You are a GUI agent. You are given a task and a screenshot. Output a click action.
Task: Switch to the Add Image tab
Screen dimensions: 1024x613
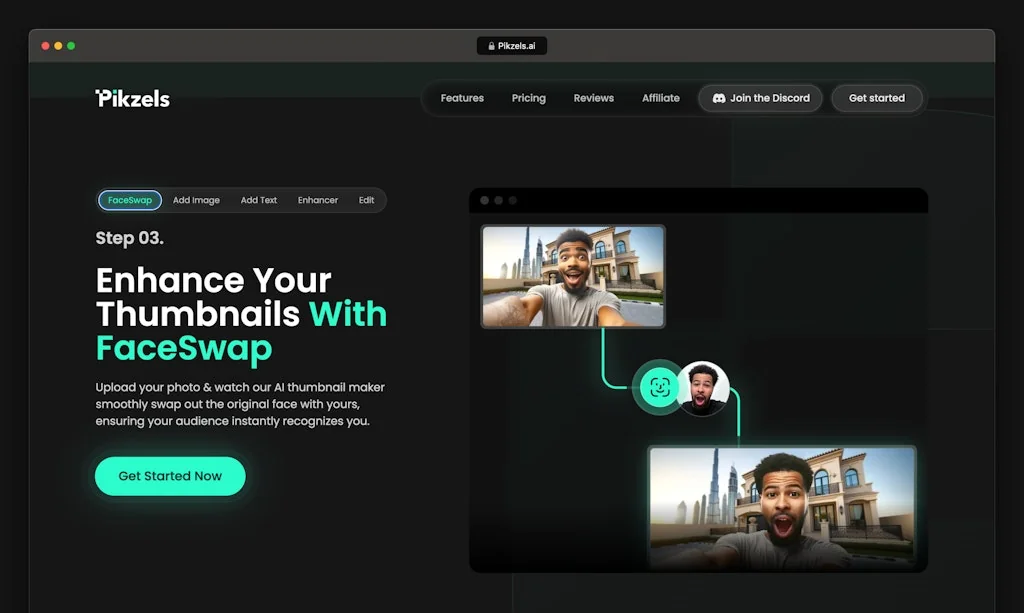196,200
